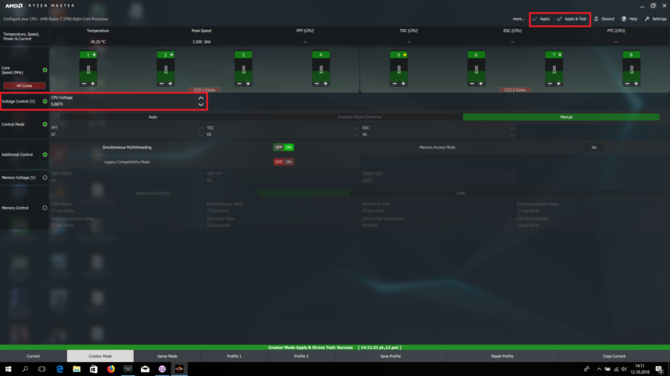
Task: Click the yellow star on core 5
Action: click(x=404, y=55)
